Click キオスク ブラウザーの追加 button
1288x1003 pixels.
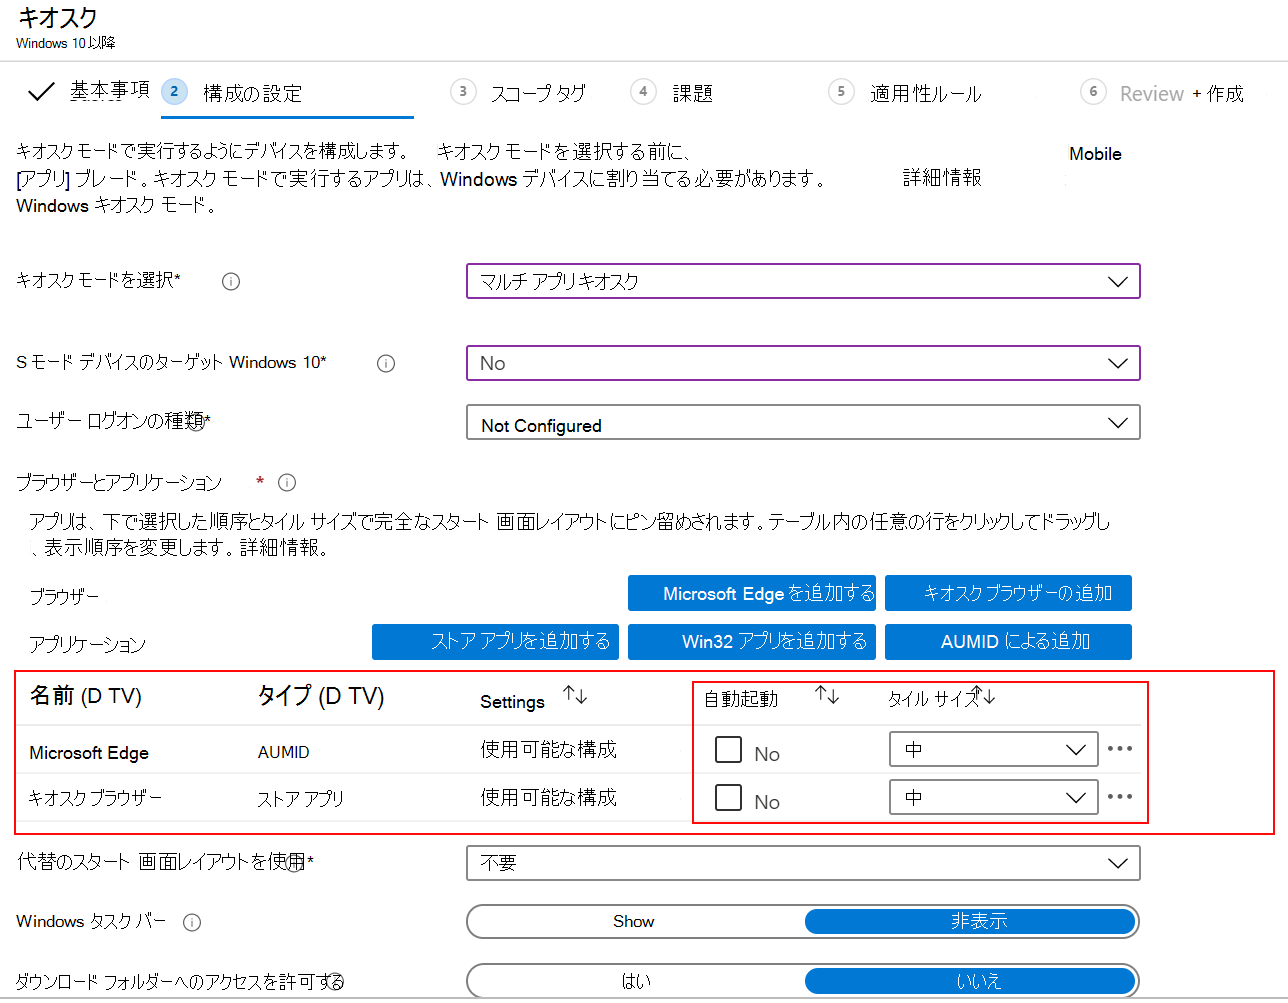[1008, 593]
